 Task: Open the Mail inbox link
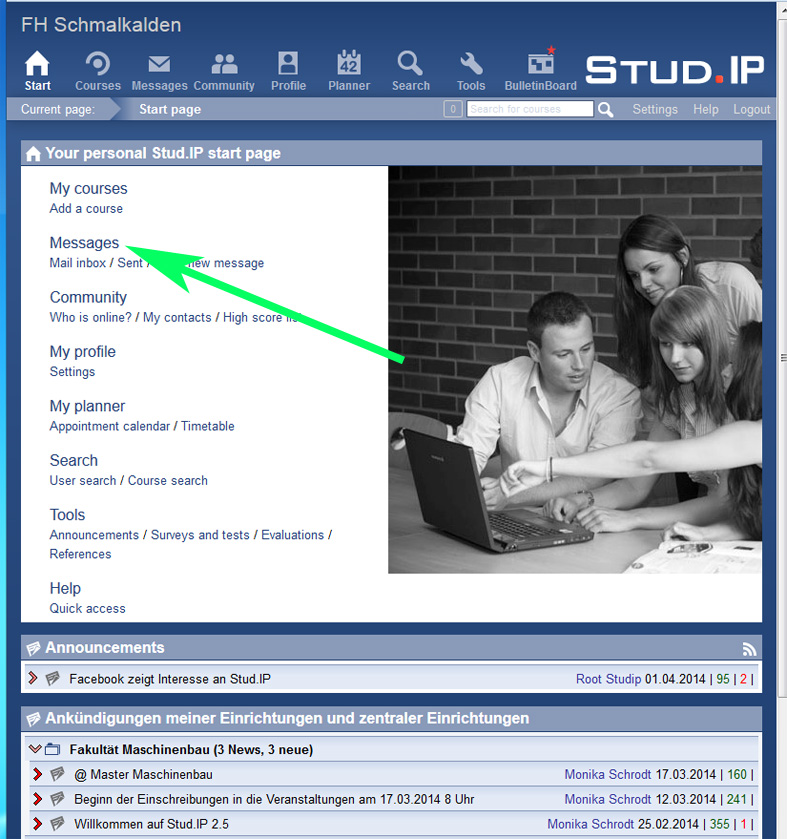pos(78,263)
